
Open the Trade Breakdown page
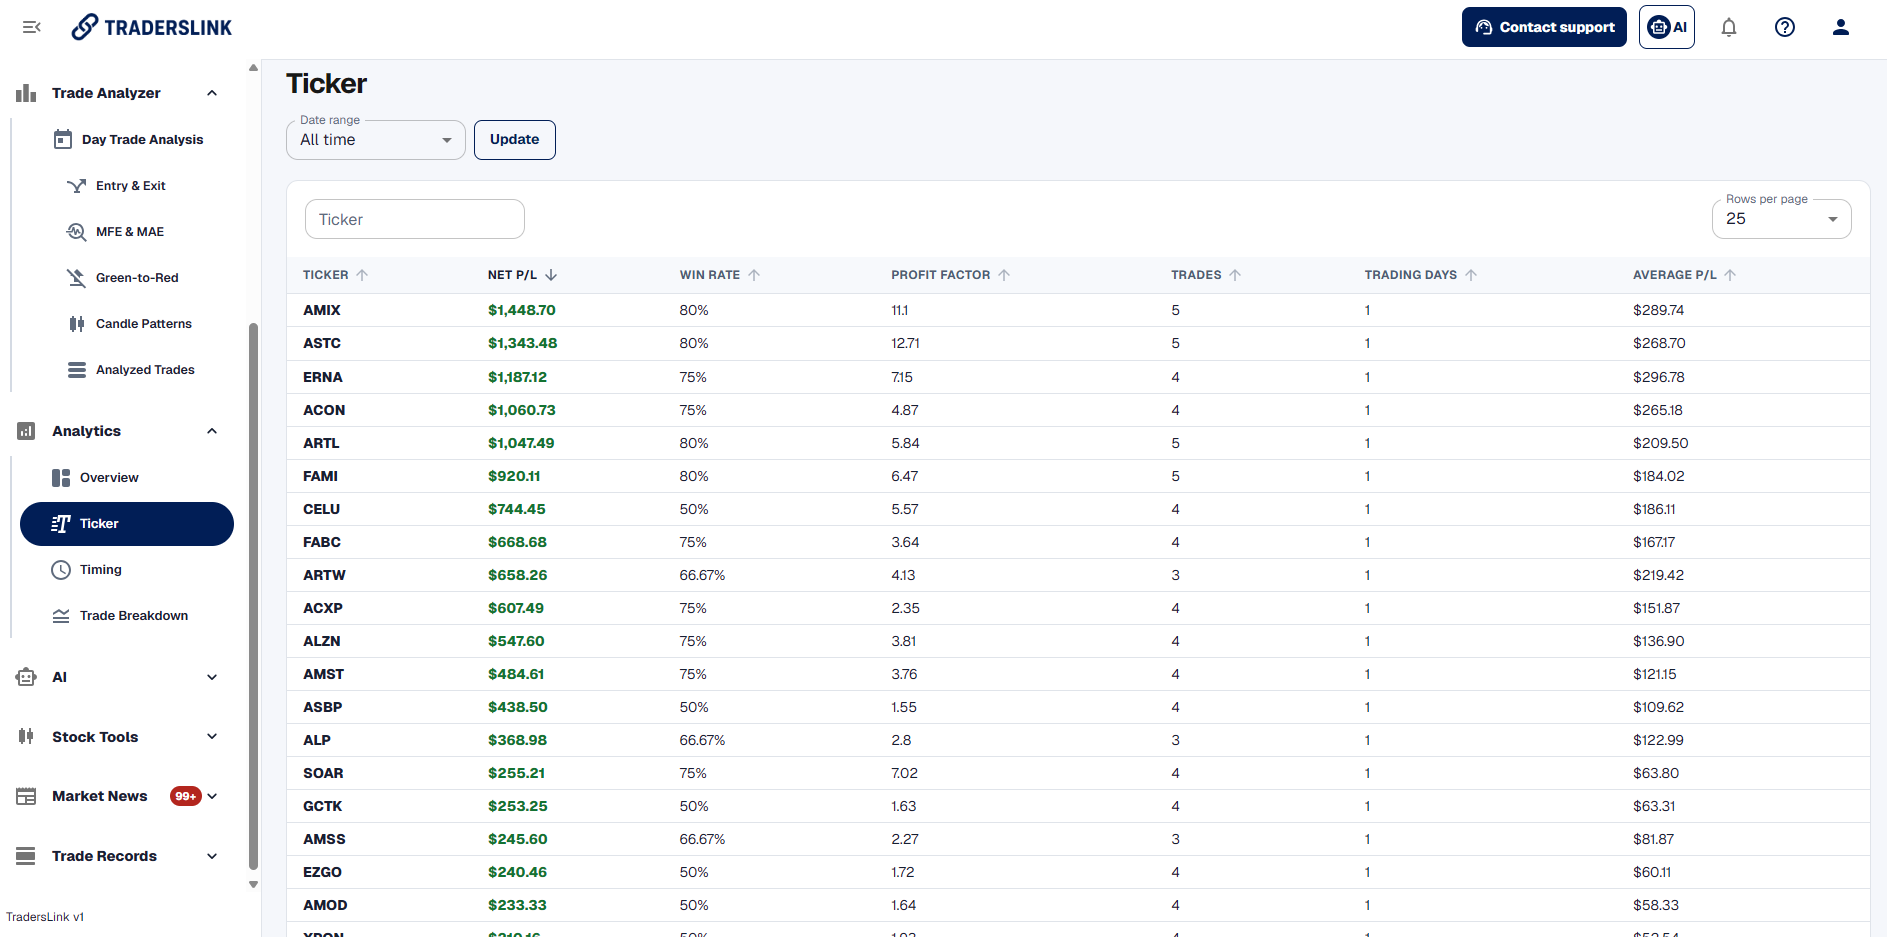134,616
